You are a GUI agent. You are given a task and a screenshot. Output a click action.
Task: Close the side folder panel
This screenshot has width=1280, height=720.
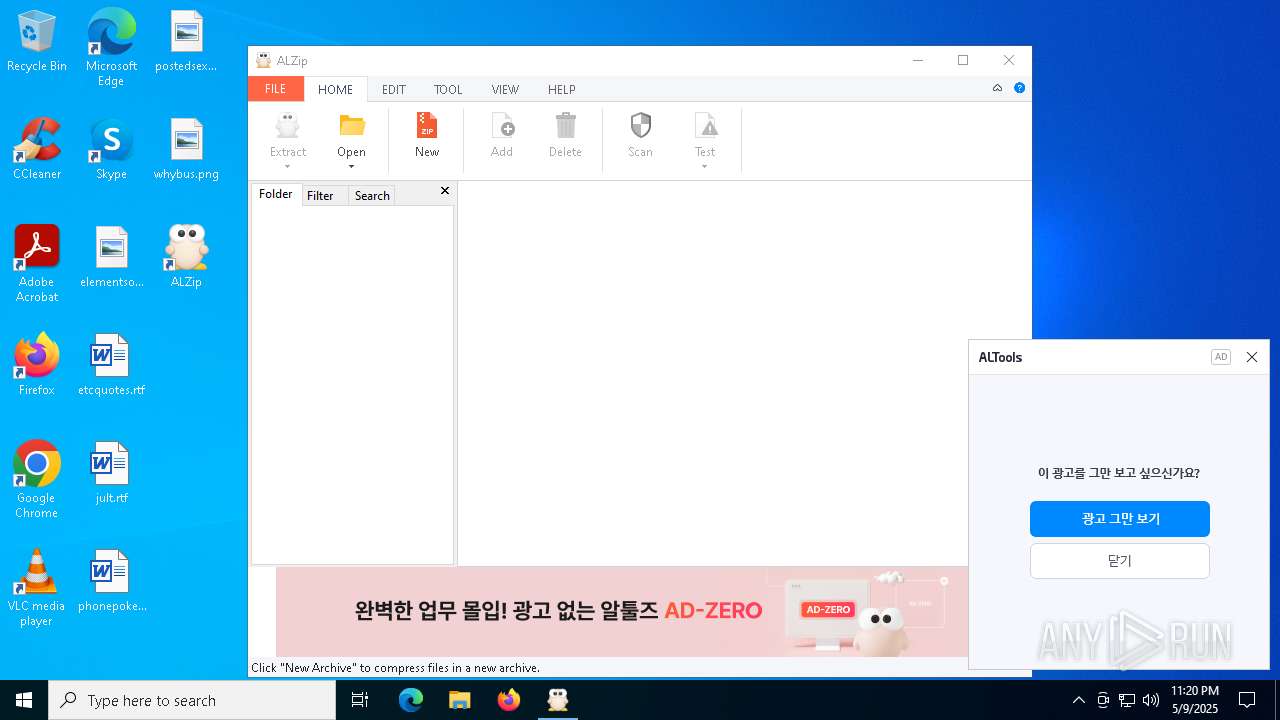(x=445, y=191)
